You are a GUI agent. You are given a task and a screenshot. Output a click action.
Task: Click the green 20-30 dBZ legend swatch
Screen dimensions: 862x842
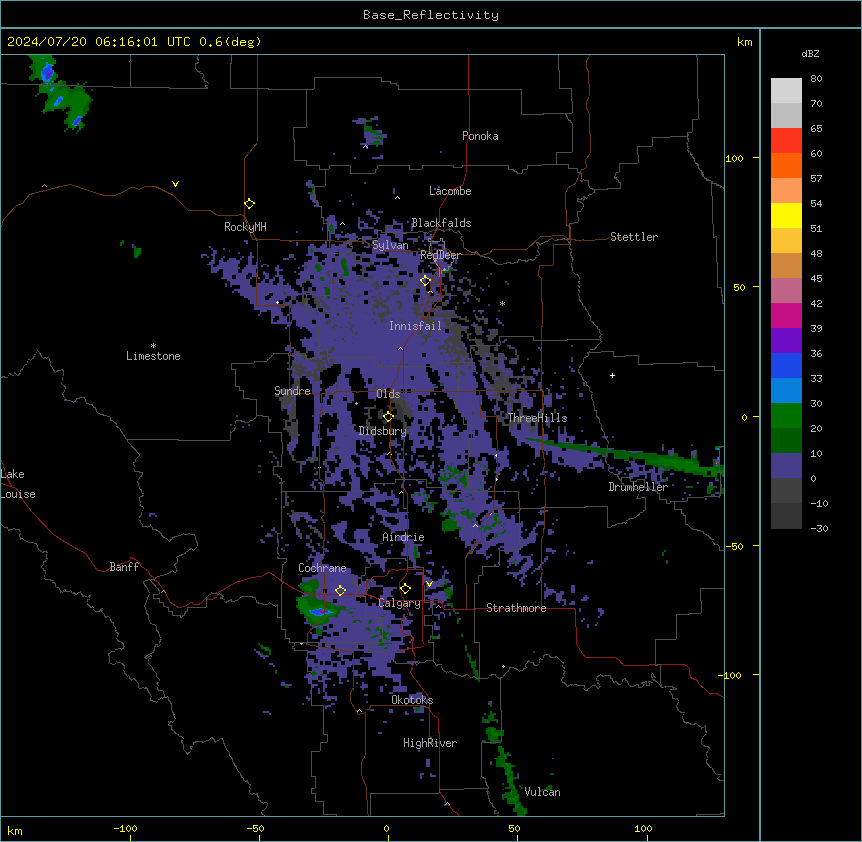[x=786, y=416]
